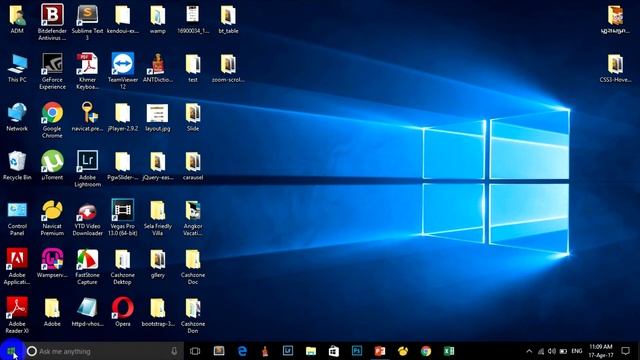This screenshot has height=360, width=640.
Task: Show hidden system tray icons
Action: pos(529,351)
